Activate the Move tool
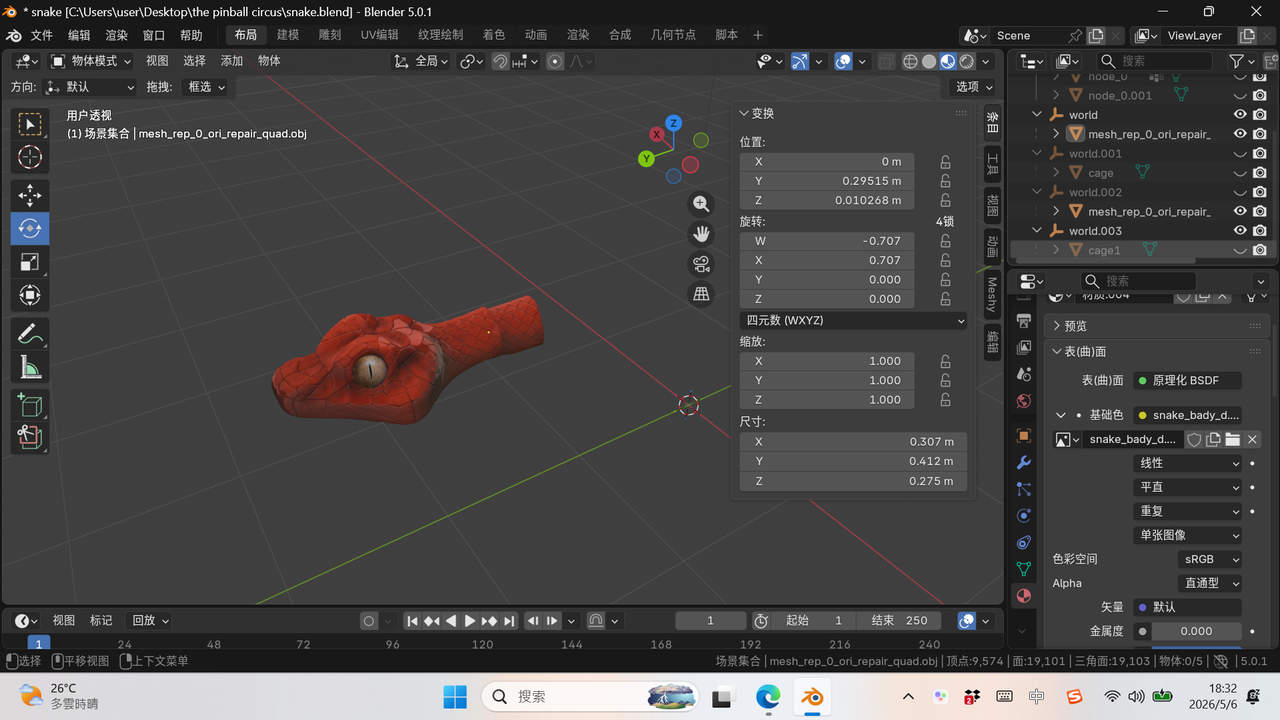Viewport: 1280px width, 720px height. [x=30, y=195]
